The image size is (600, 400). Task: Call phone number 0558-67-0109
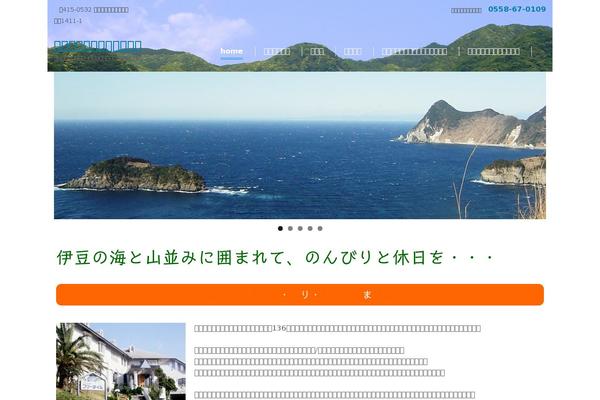coord(517,9)
